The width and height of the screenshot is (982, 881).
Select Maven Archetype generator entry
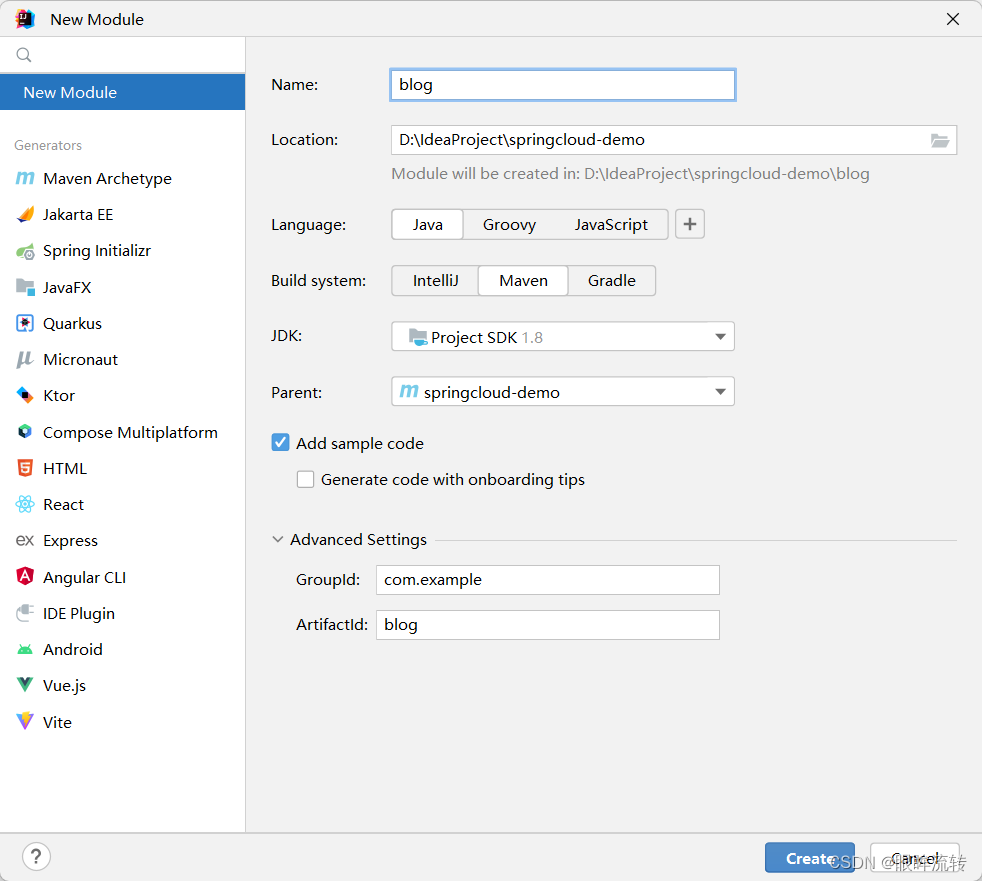tap(123, 178)
